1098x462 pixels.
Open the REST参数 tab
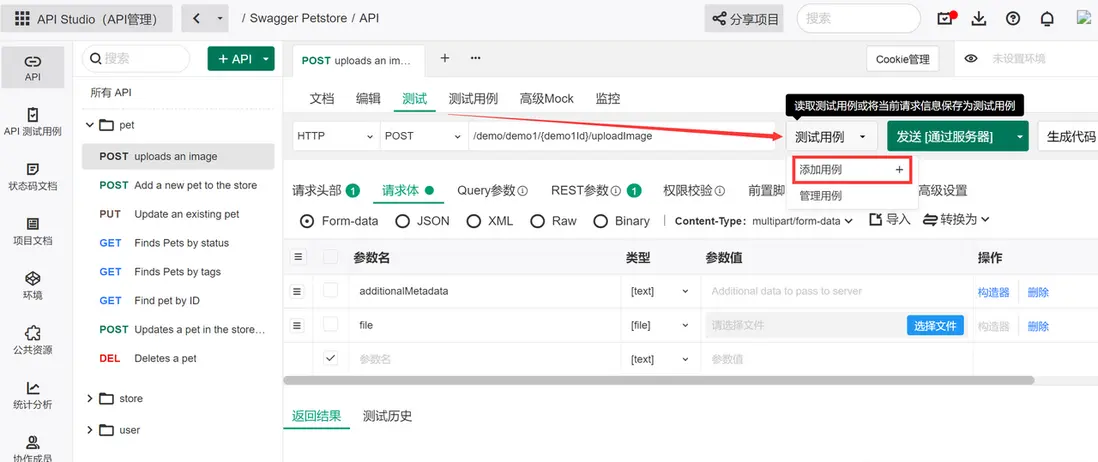596,190
